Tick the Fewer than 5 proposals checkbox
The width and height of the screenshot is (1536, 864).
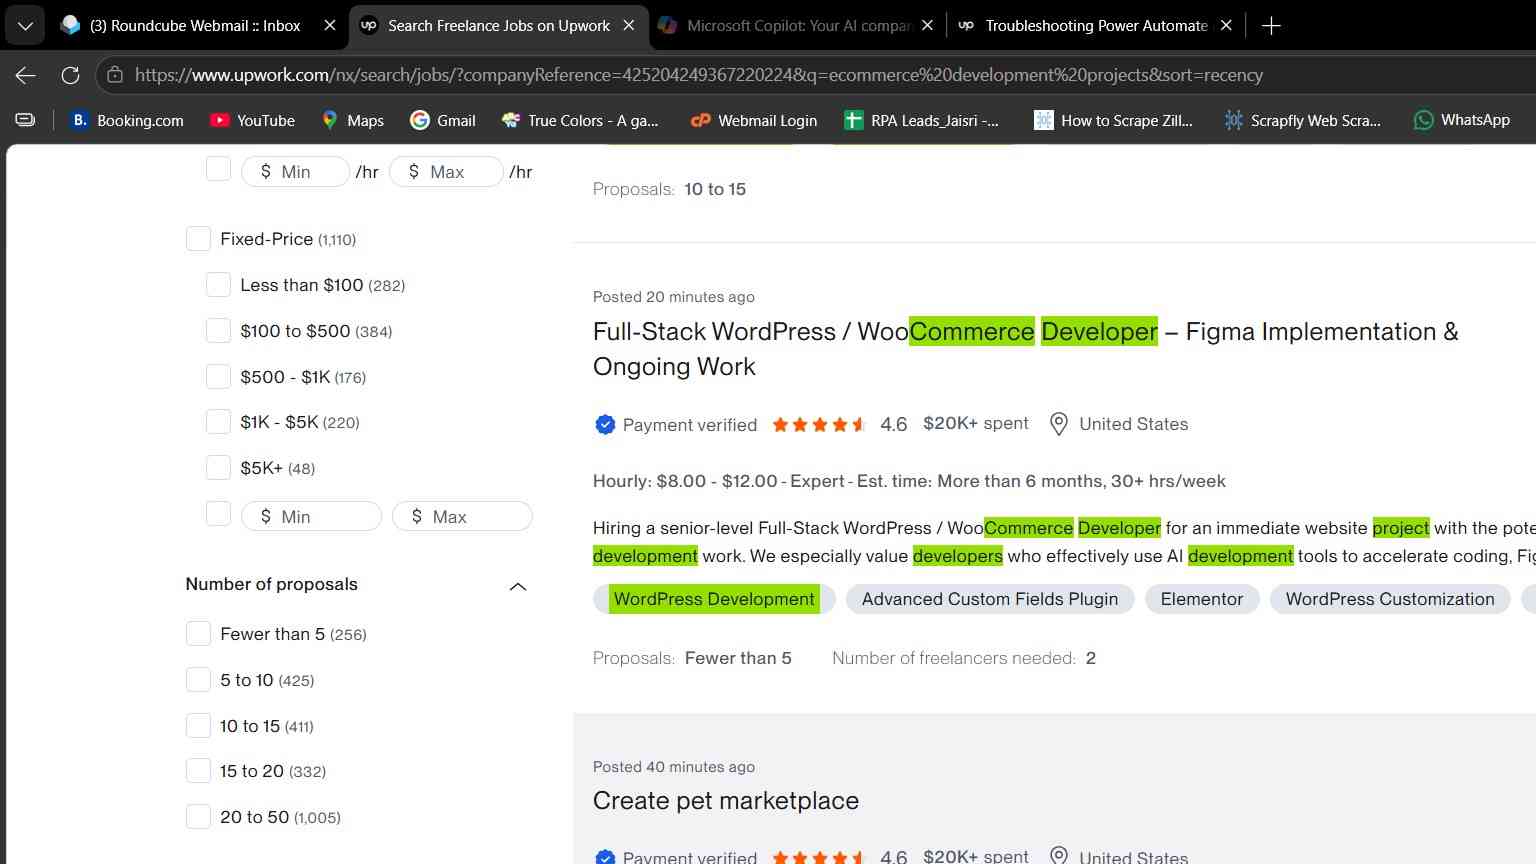pos(198,634)
